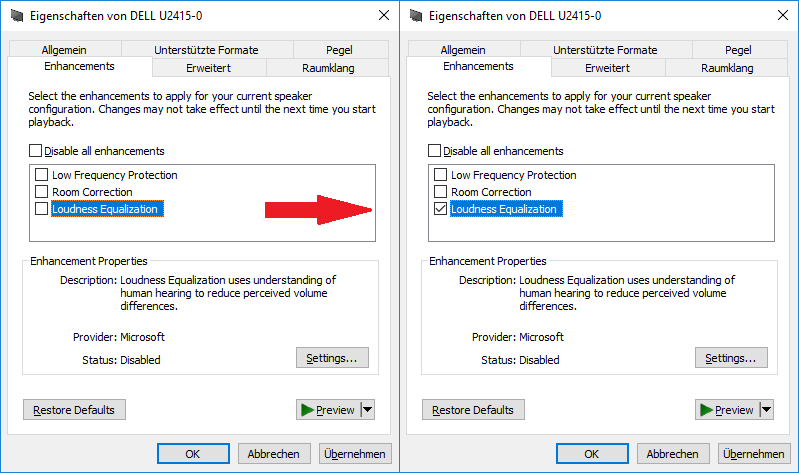Open the Raumklang tab in right dialog

pyautogui.click(x=727, y=68)
